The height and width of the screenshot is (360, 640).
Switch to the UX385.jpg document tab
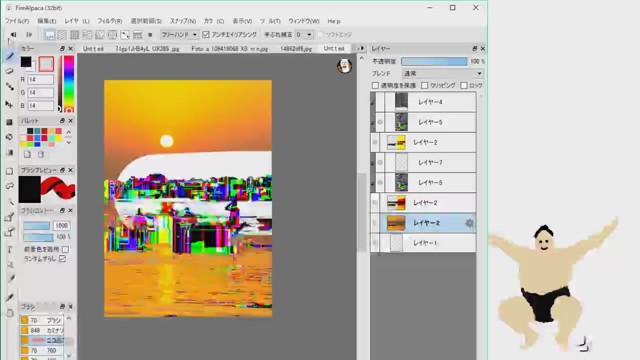click(147, 49)
